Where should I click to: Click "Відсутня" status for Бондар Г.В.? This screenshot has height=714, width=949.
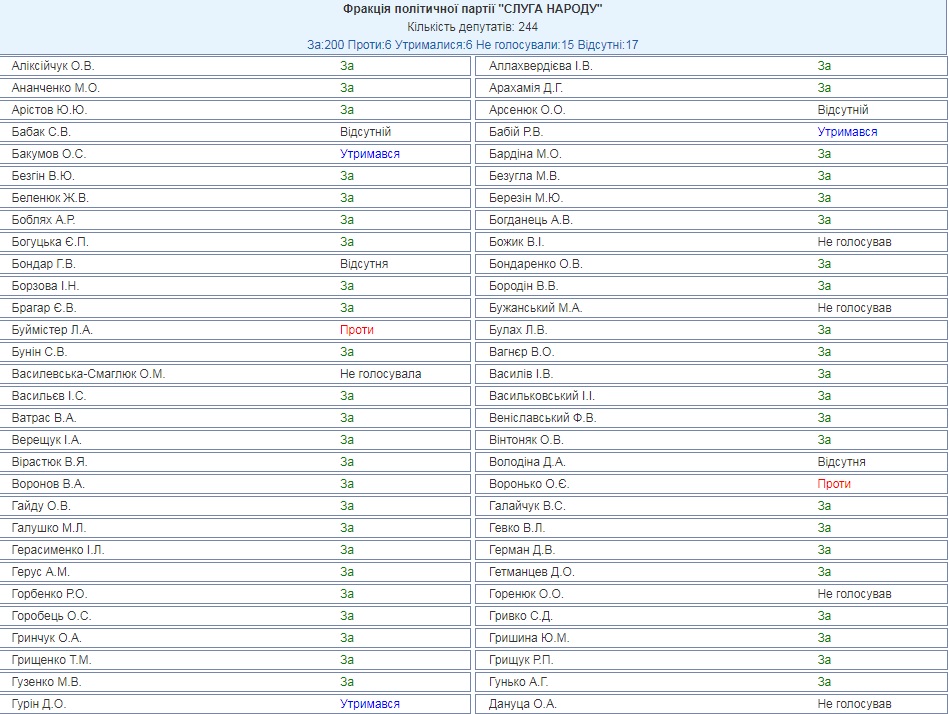point(364,264)
